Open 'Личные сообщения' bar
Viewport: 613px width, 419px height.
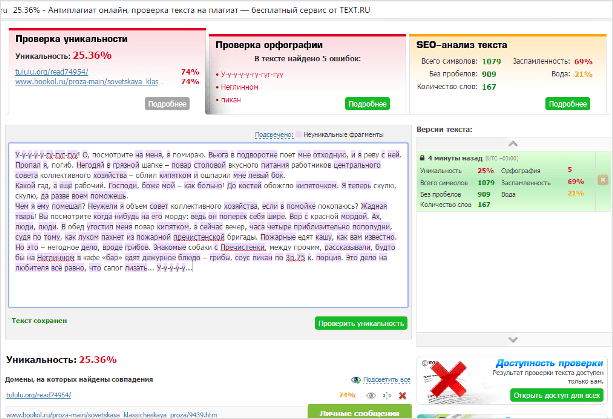coord(360,412)
